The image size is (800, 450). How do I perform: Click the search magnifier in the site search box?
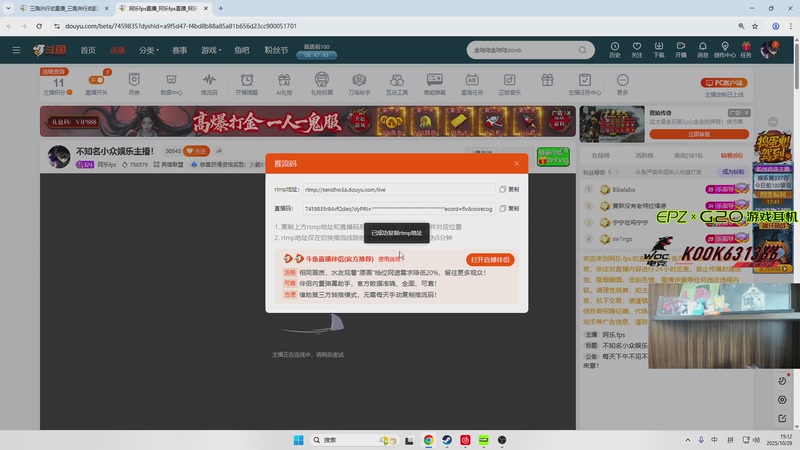pyautogui.click(x=582, y=50)
